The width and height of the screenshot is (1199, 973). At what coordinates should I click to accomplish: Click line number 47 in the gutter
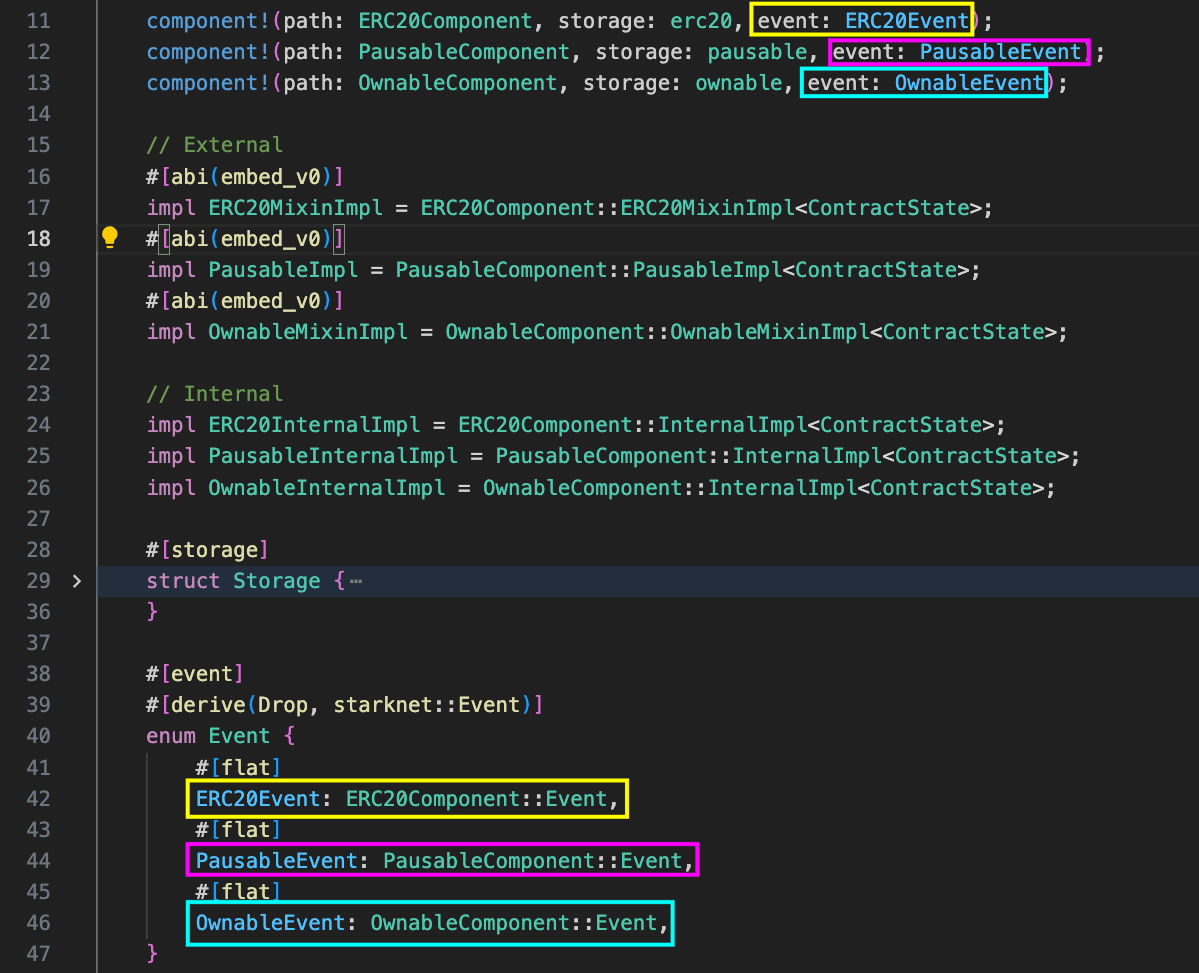(38, 953)
